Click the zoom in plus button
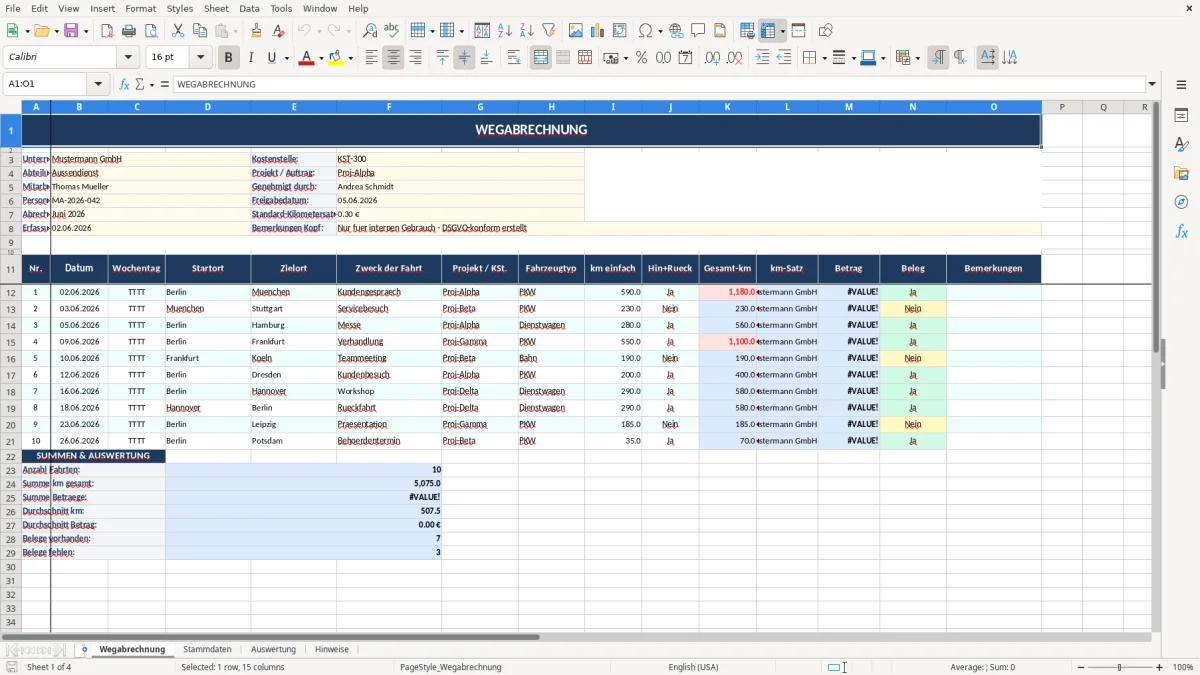The width and height of the screenshot is (1200, 675). click(x=1160, y=667)
